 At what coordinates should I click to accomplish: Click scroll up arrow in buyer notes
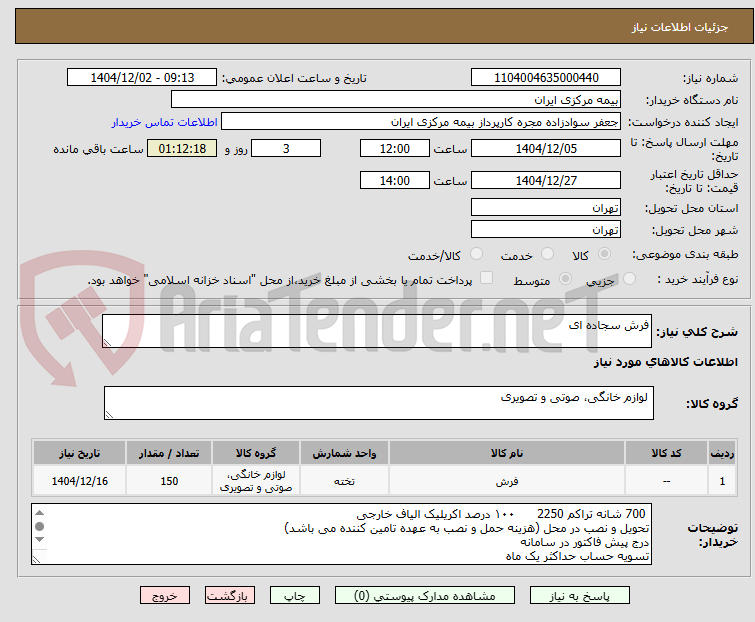[39, 513]
